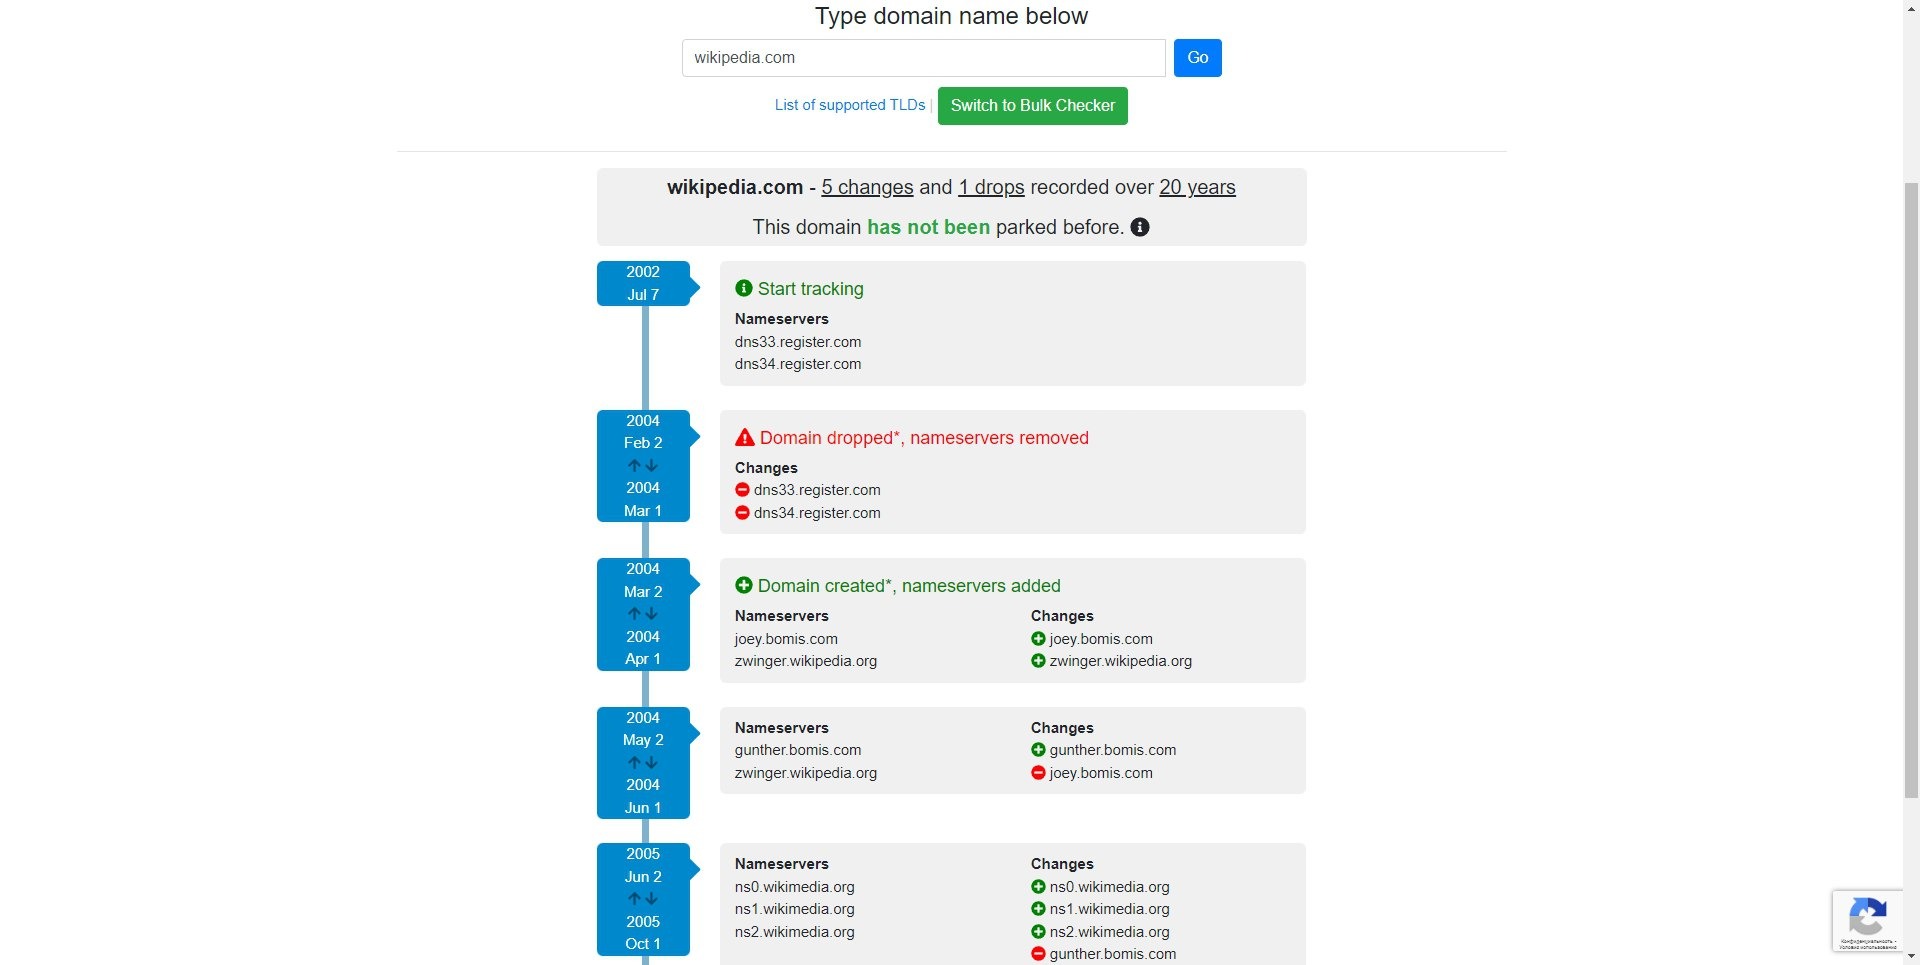Click up-down arrows in May 2 – Jun 1 marker
The width and height of the screenshot is (1920, 965).
click(642, 762)
